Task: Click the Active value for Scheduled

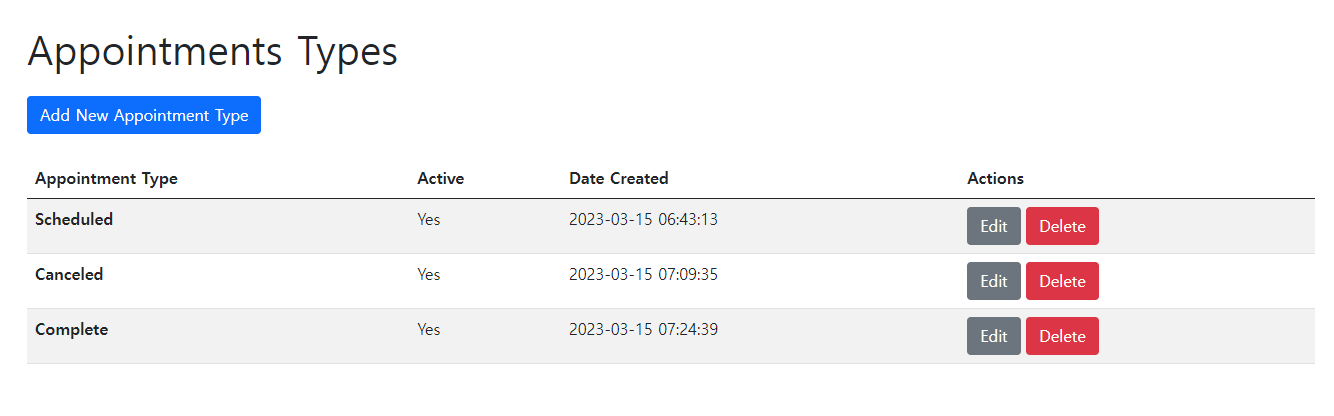Action: click(x=428, y=219)
